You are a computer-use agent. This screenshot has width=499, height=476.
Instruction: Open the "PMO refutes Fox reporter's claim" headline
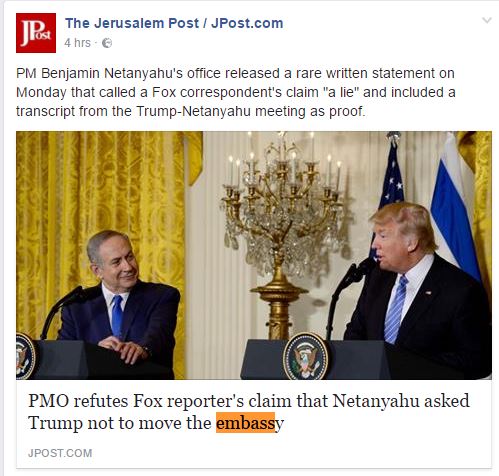tap(249, 412)
